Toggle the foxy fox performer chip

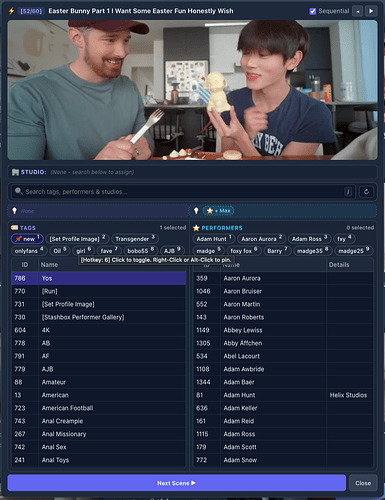pyautogui.click(x=243, y=251)
